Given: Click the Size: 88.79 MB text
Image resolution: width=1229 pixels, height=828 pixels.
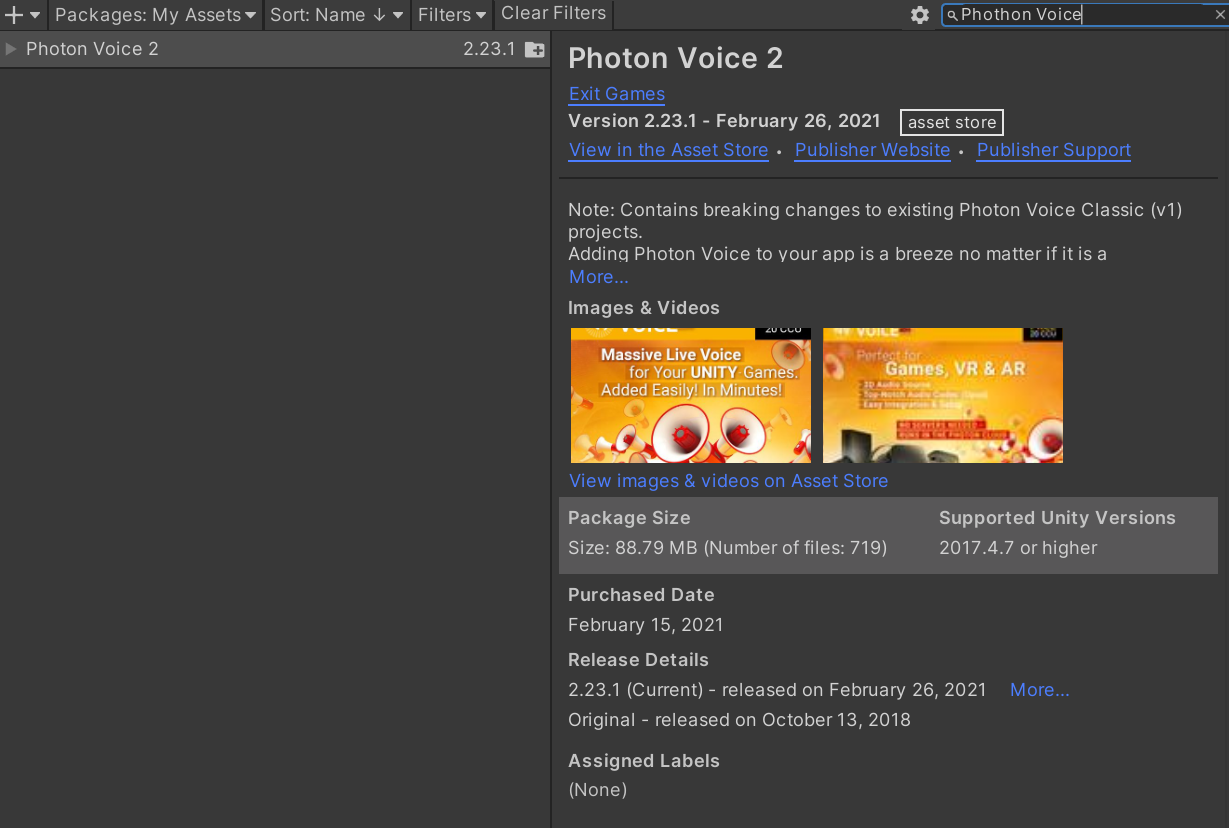Looking at the screenshot, I should coord(727,548).
